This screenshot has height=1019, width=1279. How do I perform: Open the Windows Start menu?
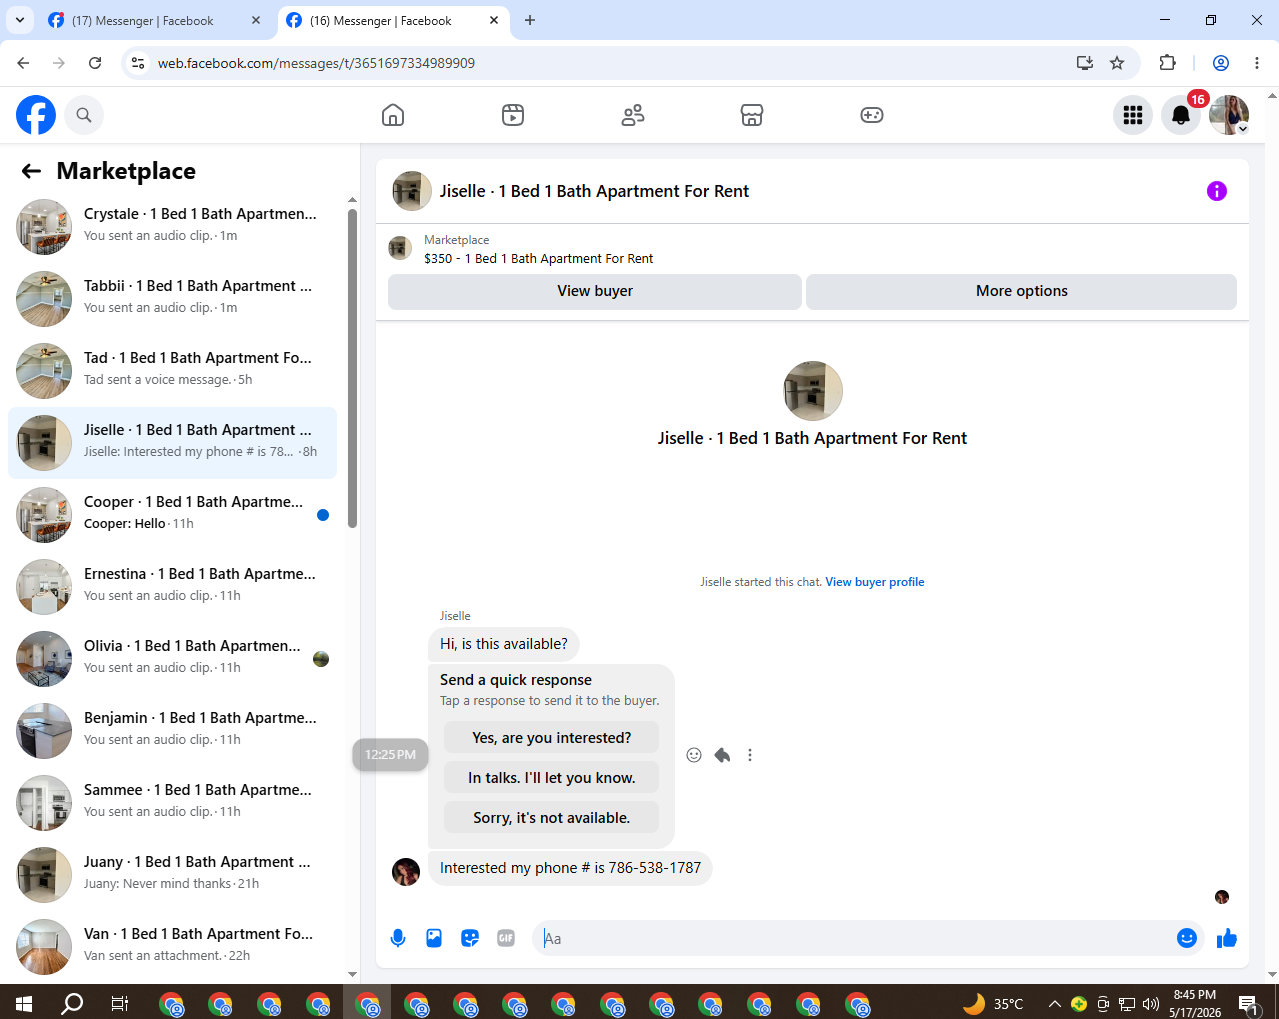(x=24, y=1003)
